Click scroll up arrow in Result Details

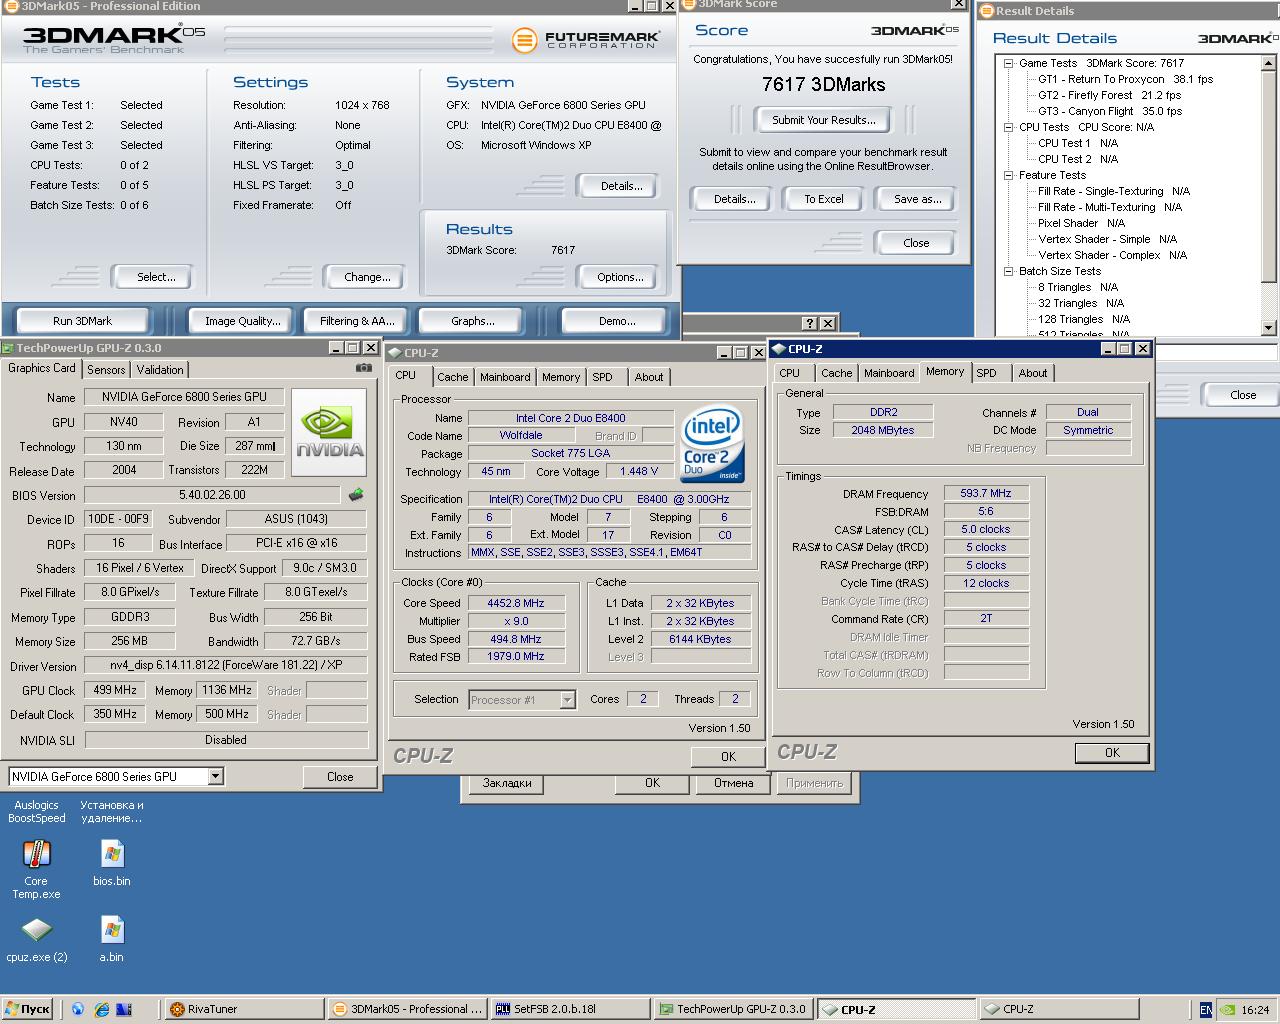pos(1268,63)
